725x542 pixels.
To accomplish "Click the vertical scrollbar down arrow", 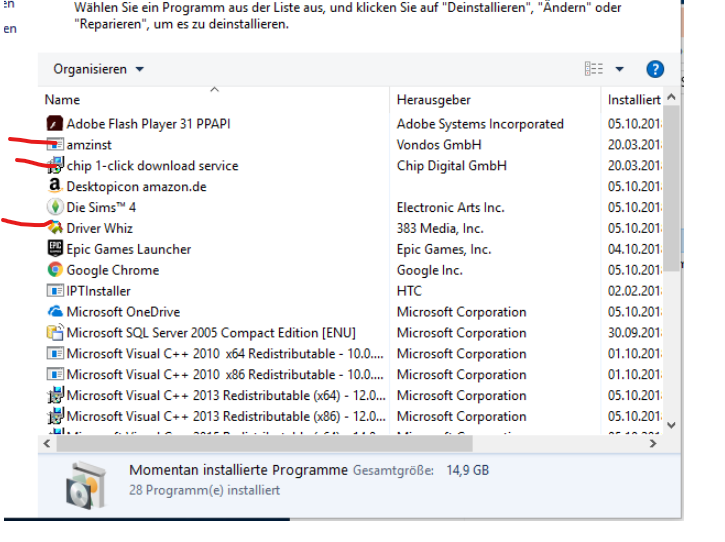I will pyautogui.click(x=671, y=425).
